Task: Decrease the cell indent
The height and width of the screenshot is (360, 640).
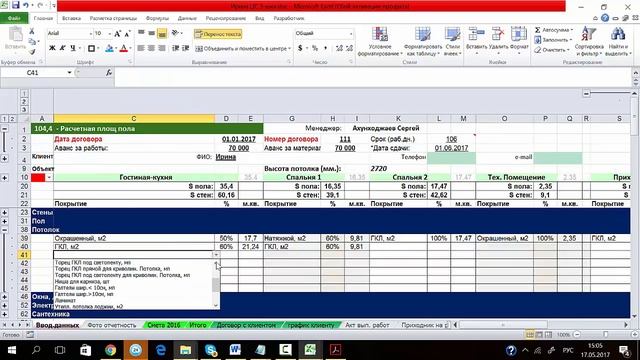Action: pyautogui.click(x=176, y=48)
